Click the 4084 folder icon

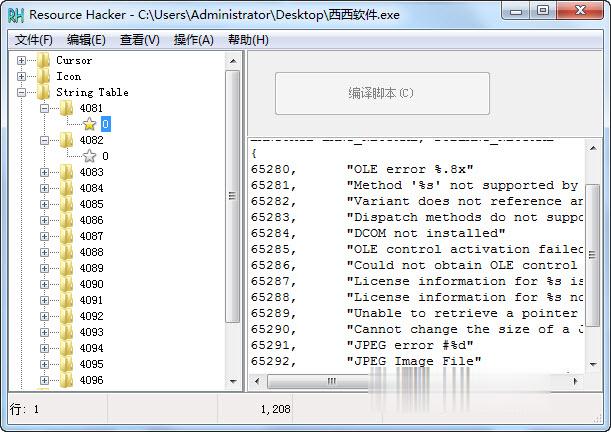pos(67,188)
